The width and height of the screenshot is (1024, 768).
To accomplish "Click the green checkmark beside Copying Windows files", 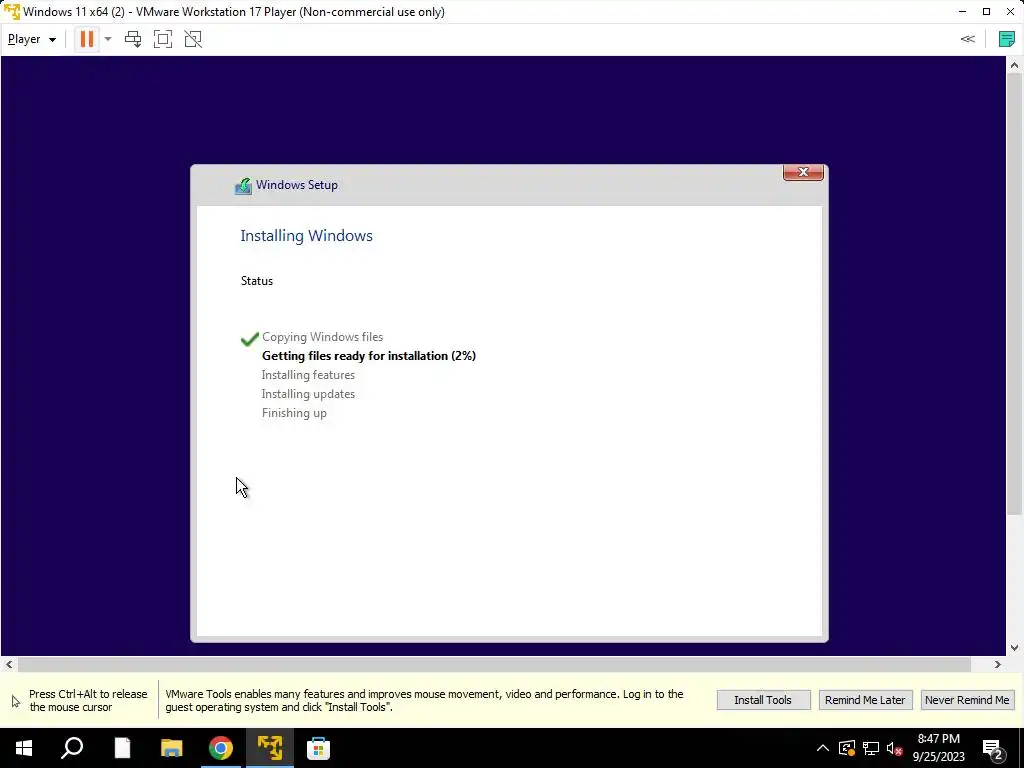I will click(249, 338).
